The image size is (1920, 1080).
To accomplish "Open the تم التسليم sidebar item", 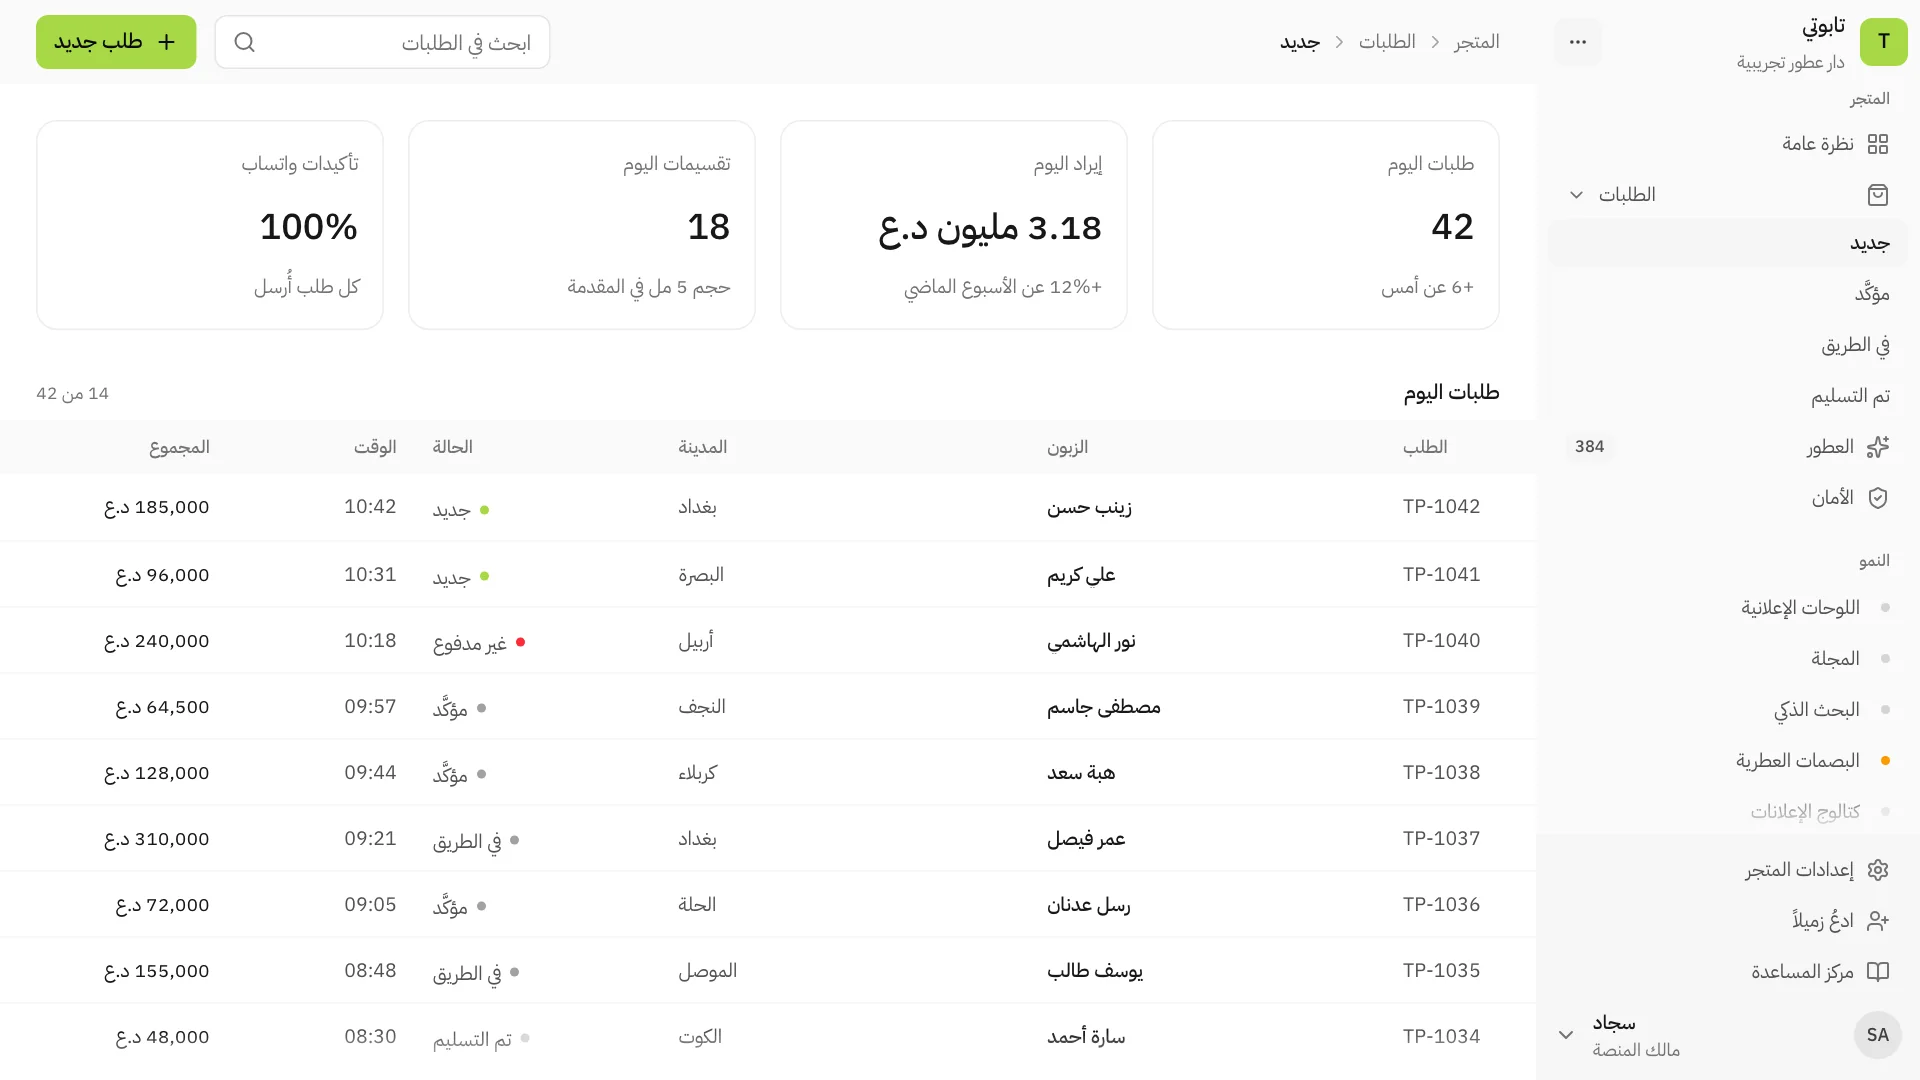I will [1728, 396].
